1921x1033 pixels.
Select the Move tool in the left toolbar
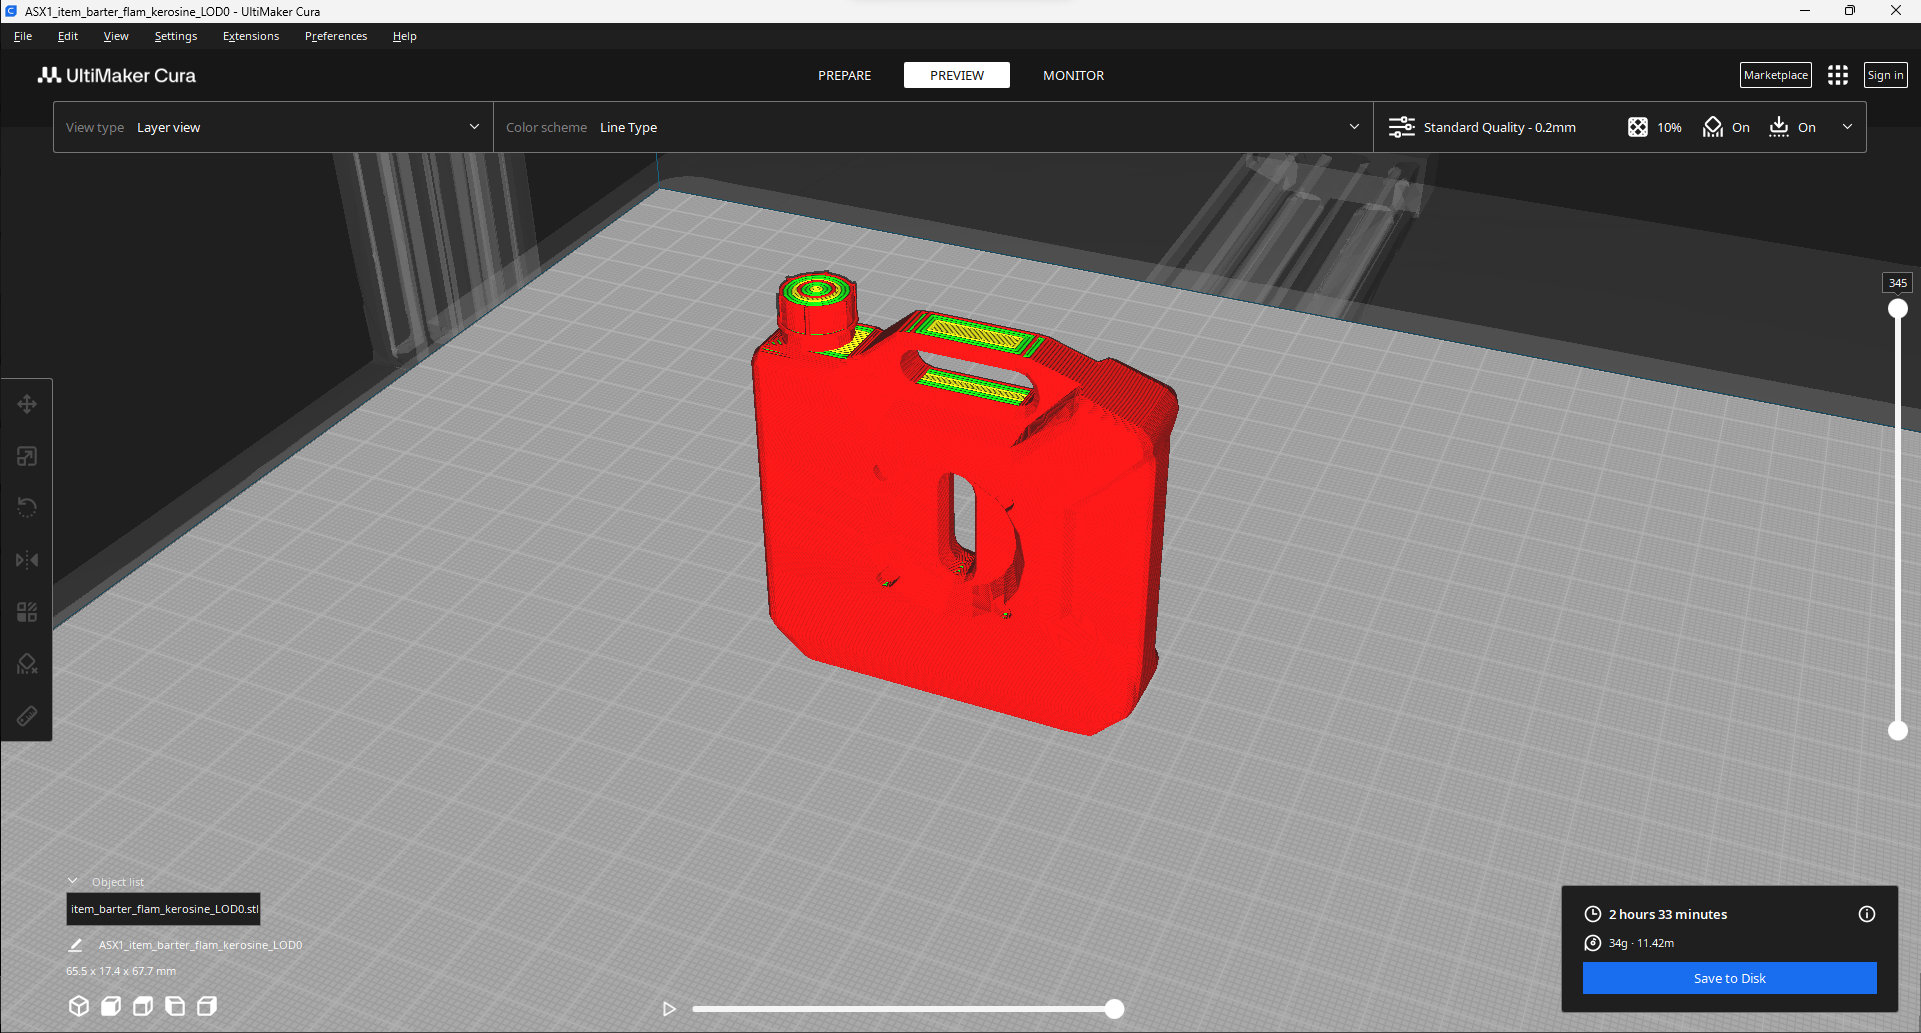click(x=27, y=404)
